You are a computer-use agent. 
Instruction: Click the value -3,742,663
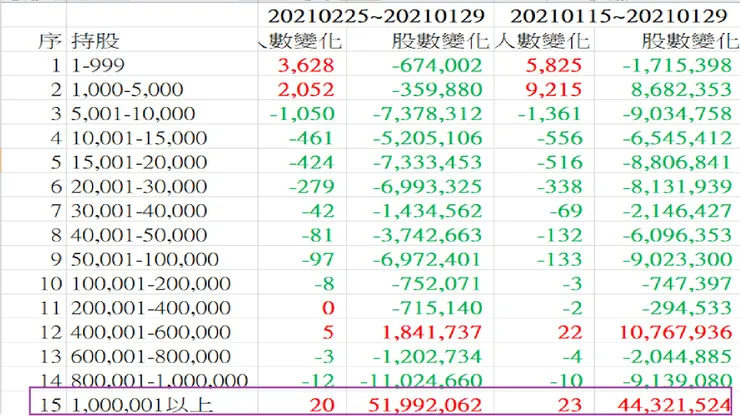coord(428,235)
